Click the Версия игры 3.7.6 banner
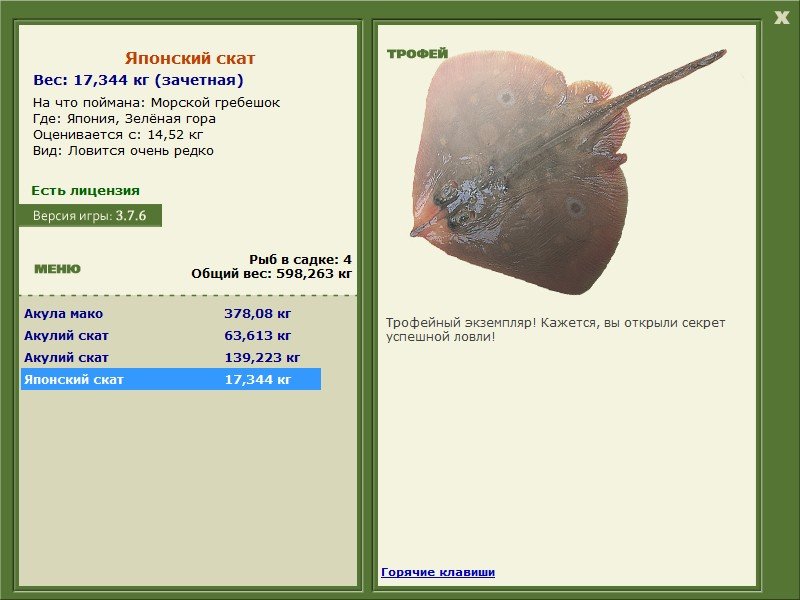 click(90, 215)
